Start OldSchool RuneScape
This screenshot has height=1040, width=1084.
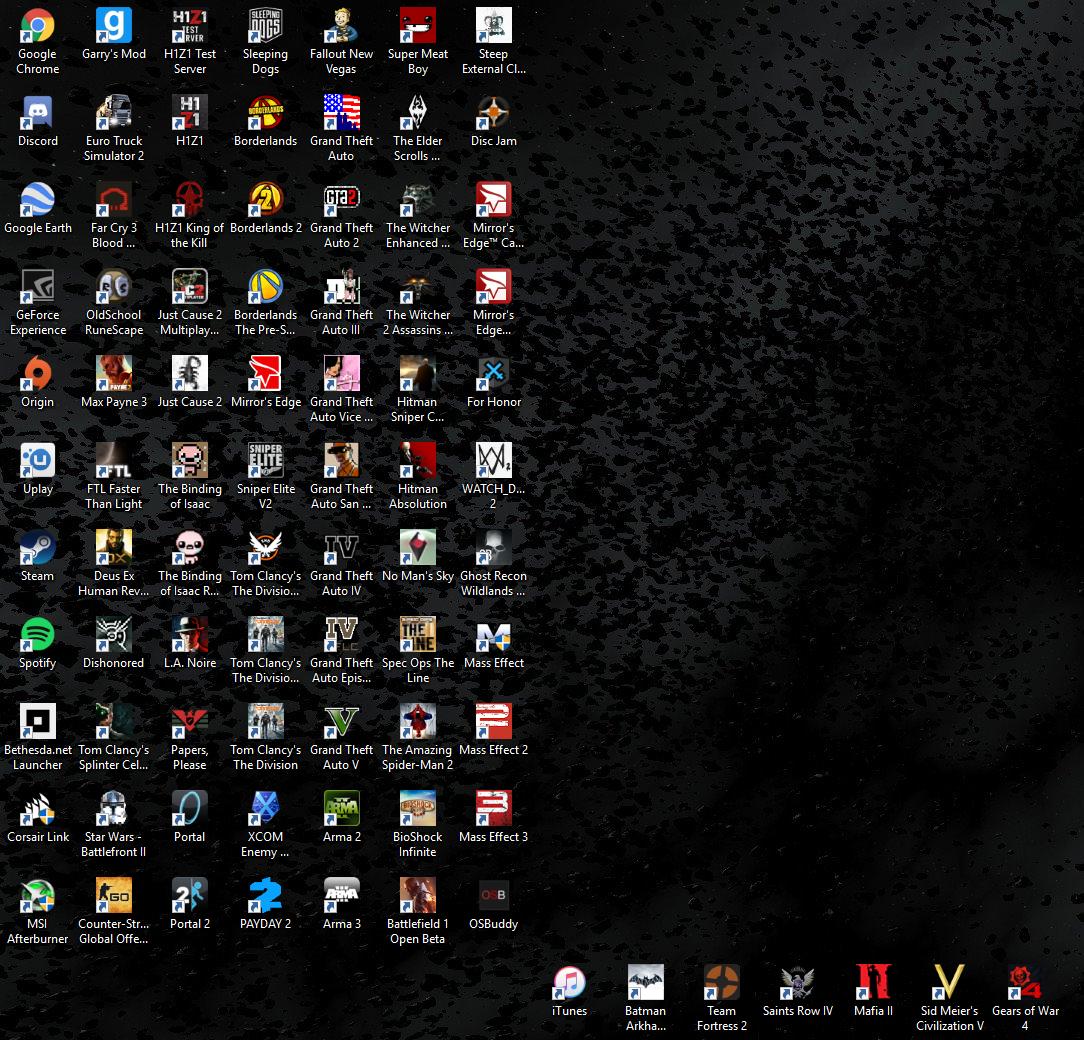pos(113,285)
